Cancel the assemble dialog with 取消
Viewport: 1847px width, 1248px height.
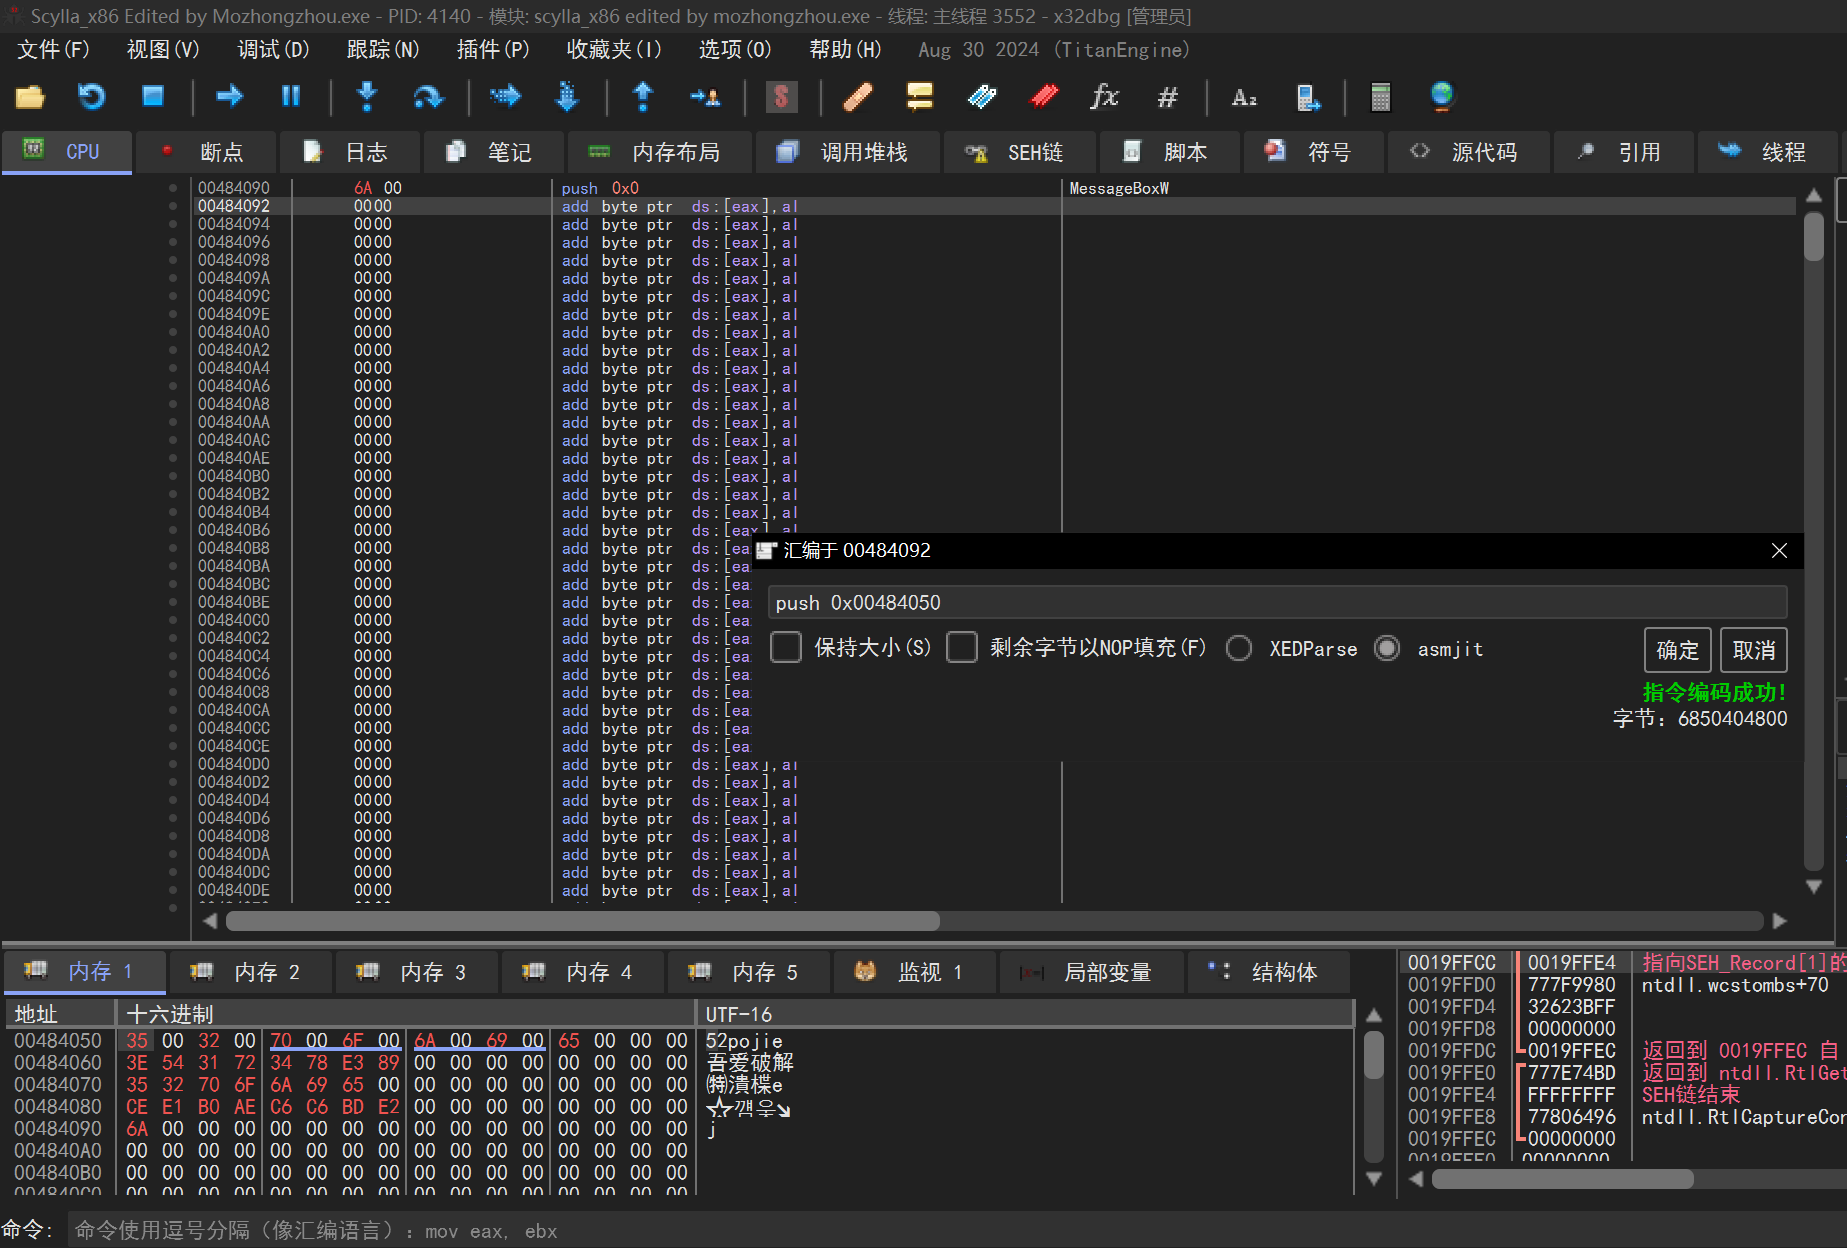(x=1754, y=650)
